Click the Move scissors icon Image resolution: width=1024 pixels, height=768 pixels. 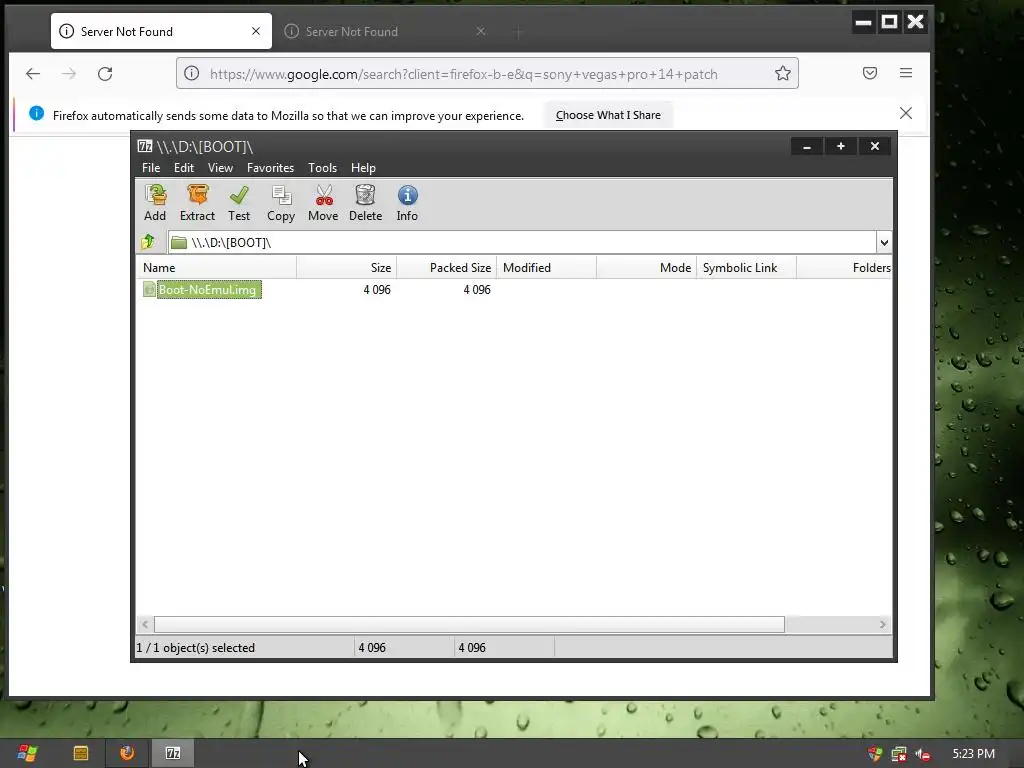[x=323, y=203]
